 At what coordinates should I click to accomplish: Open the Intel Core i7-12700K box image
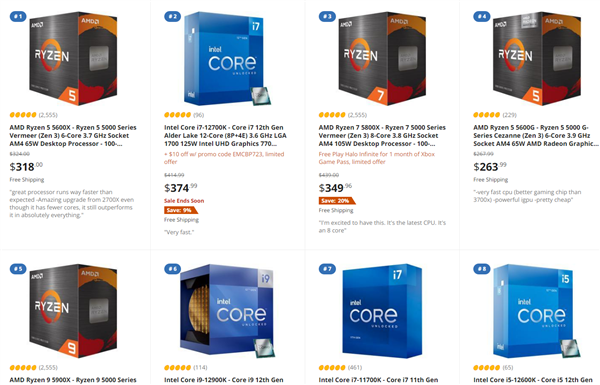(228, 59)
